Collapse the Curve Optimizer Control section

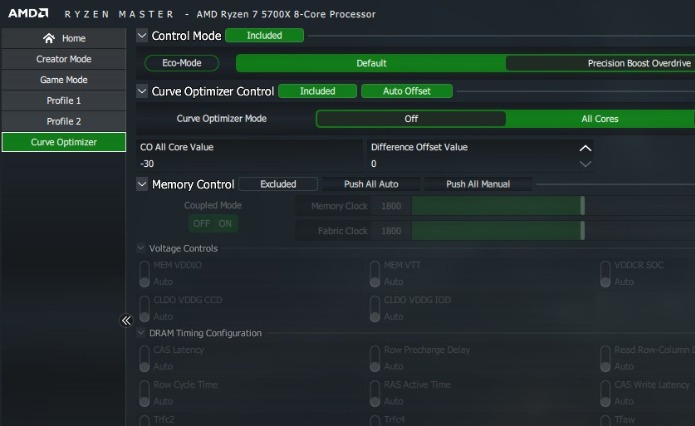142,91
